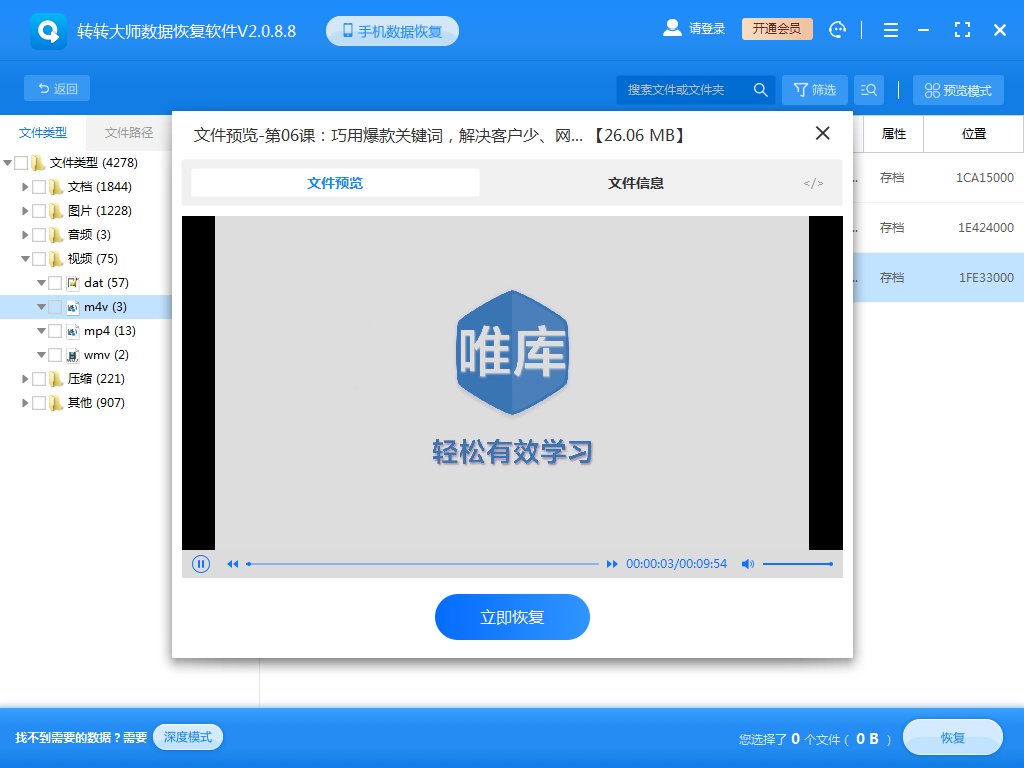Image resolution: width=1024 pixels, height=768 pixels.
Task: Expand the 压缩 tree node
Action: pos(25,379)
